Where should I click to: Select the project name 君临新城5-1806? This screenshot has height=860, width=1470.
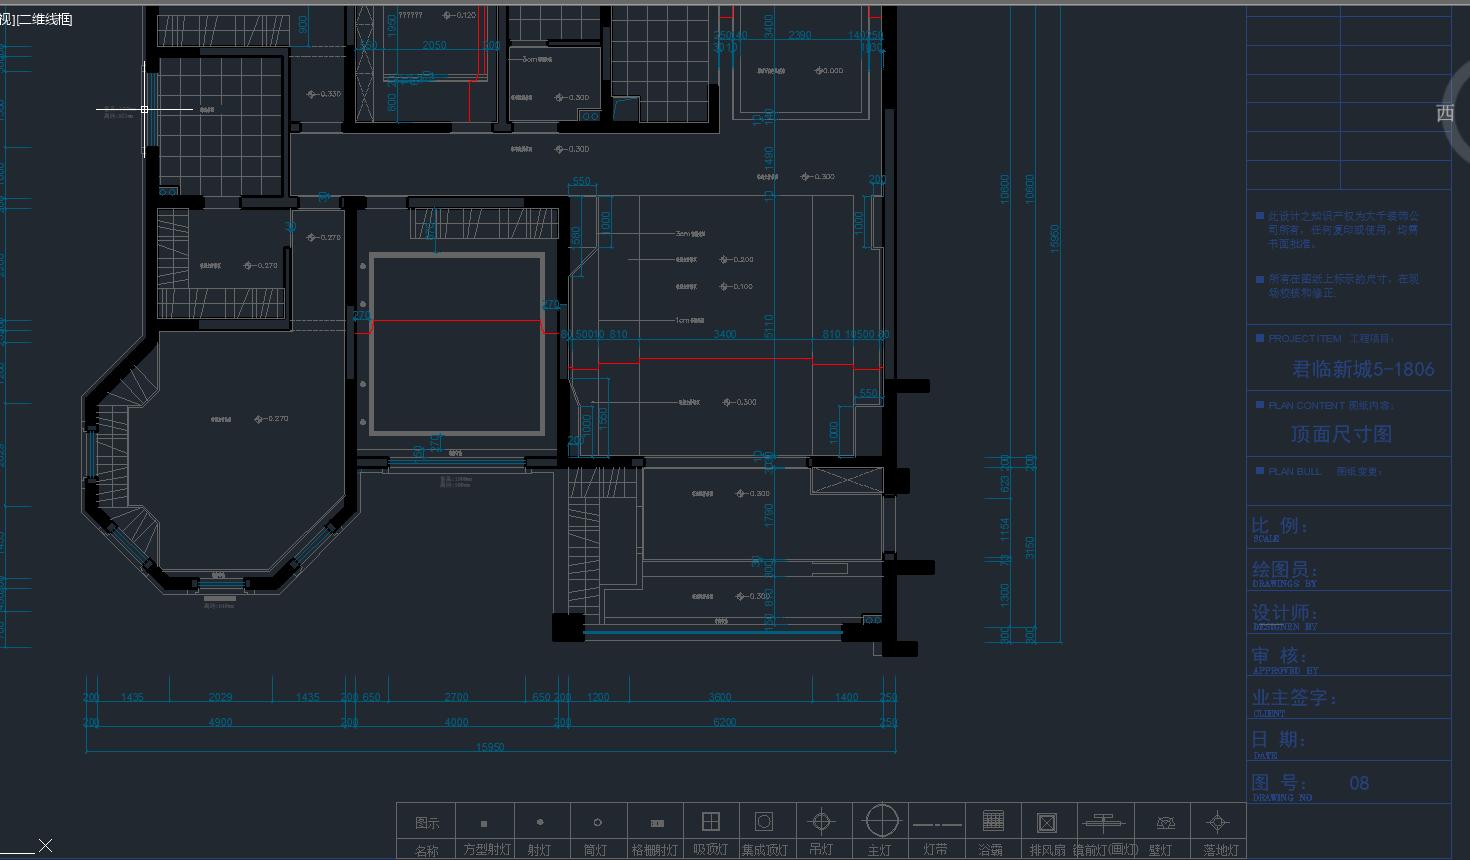1363,369
